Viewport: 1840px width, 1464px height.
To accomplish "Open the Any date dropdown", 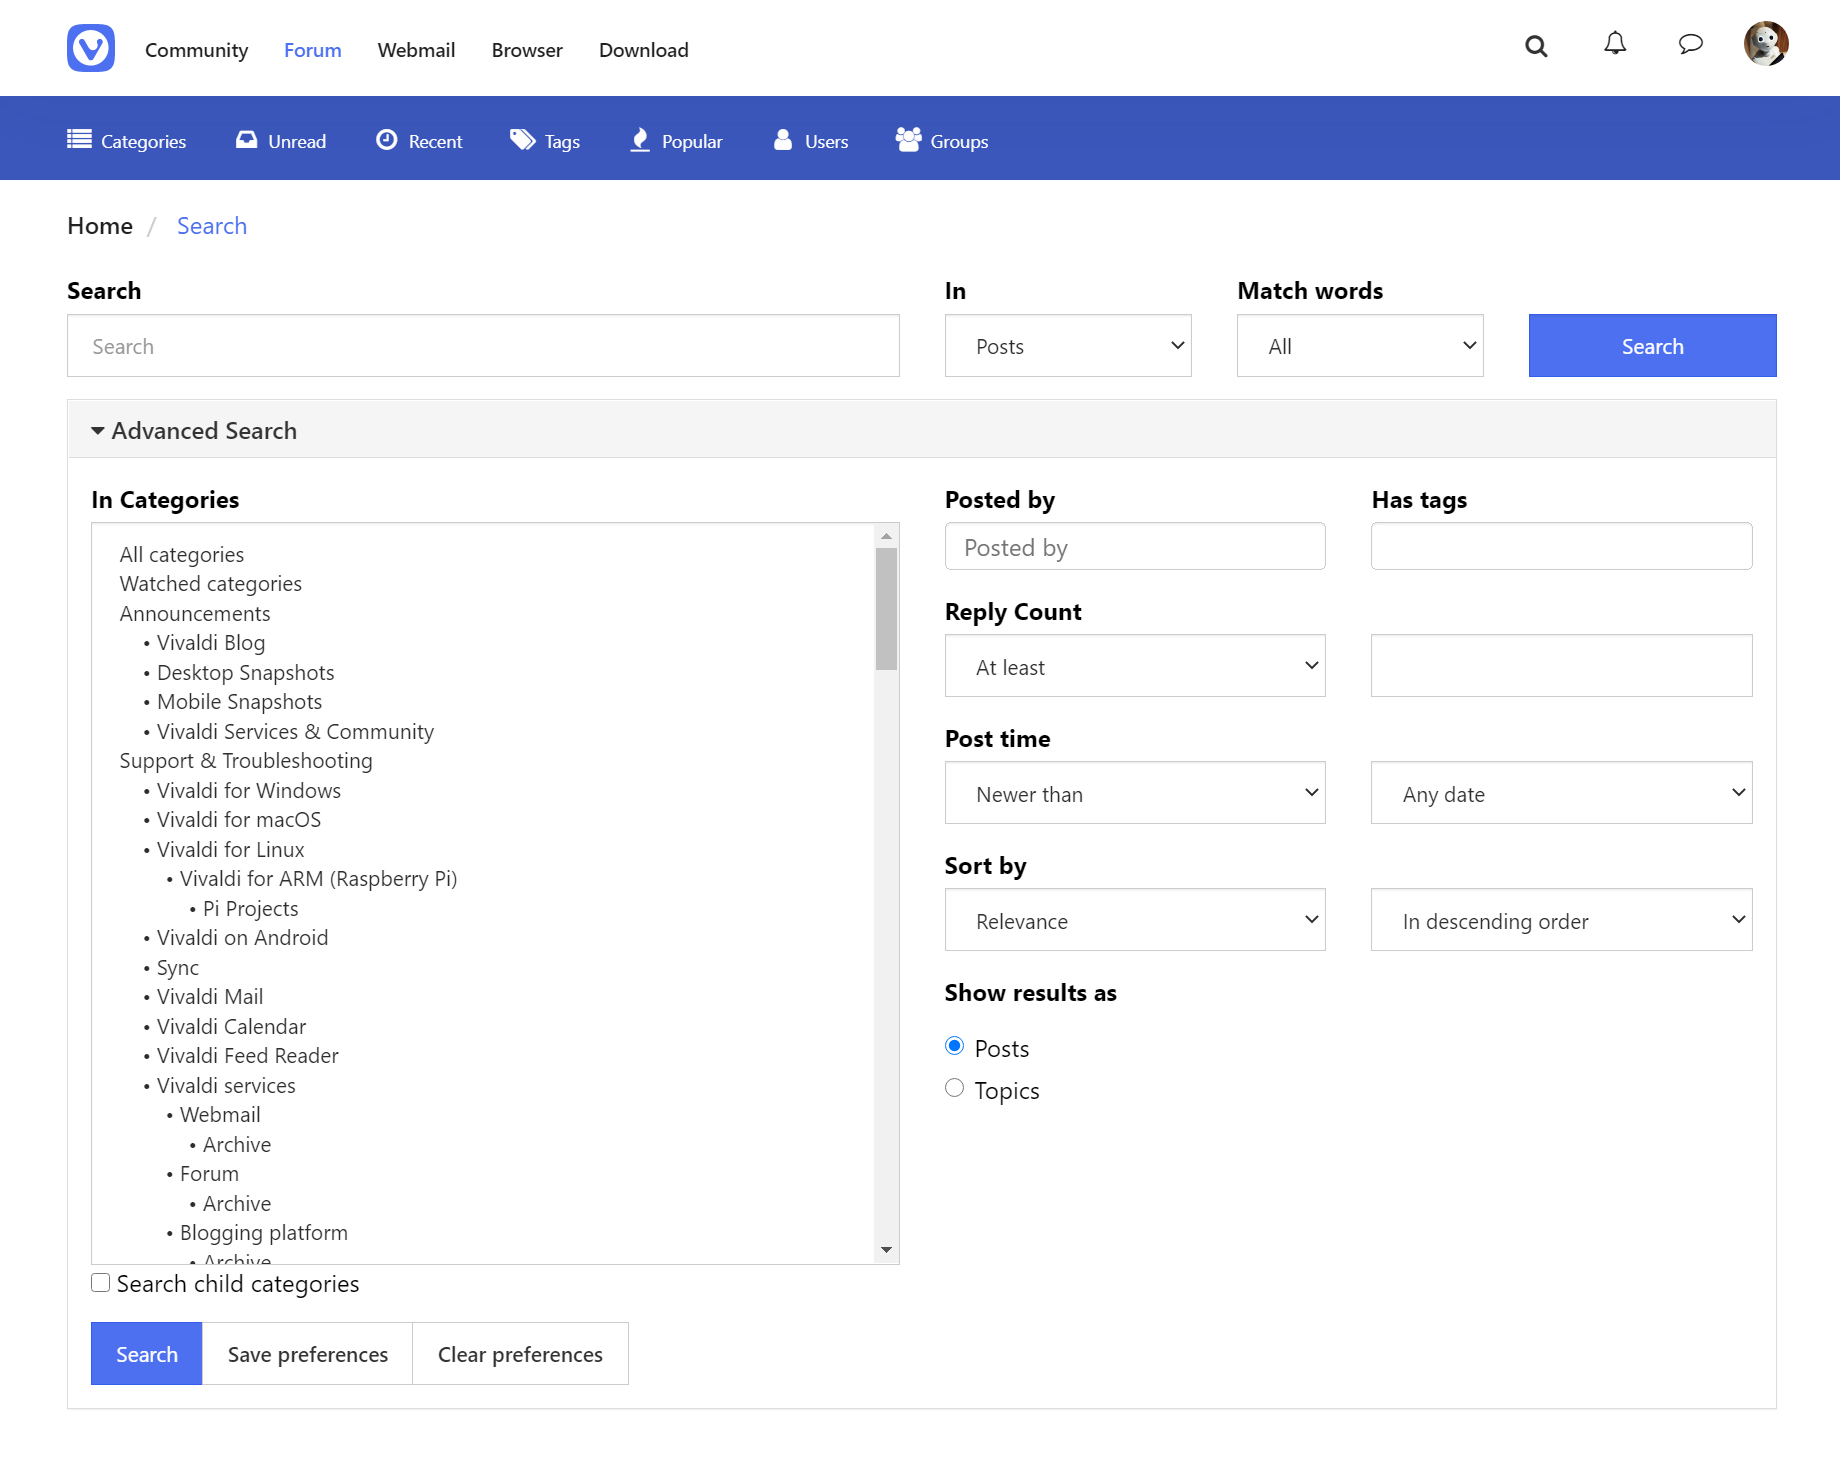I will pyautogui.click(x=1561, y=793).
